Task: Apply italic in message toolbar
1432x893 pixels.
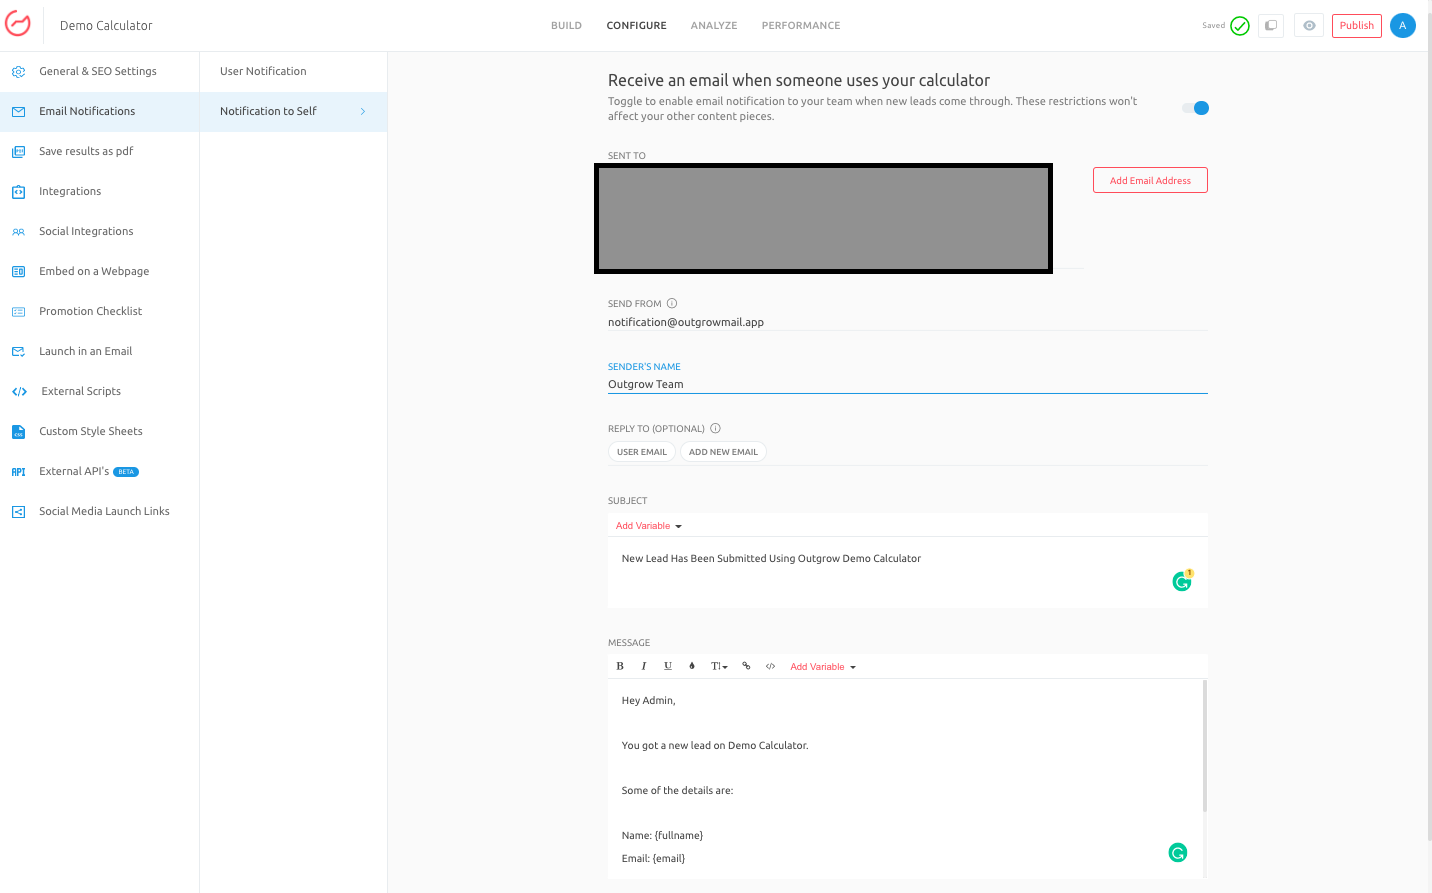Action: pos(644,666)
